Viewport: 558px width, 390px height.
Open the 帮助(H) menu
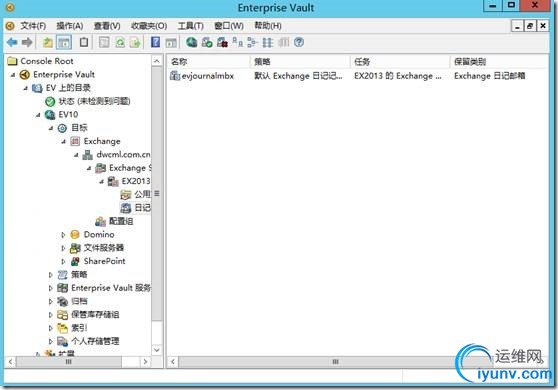coord(268,26)
